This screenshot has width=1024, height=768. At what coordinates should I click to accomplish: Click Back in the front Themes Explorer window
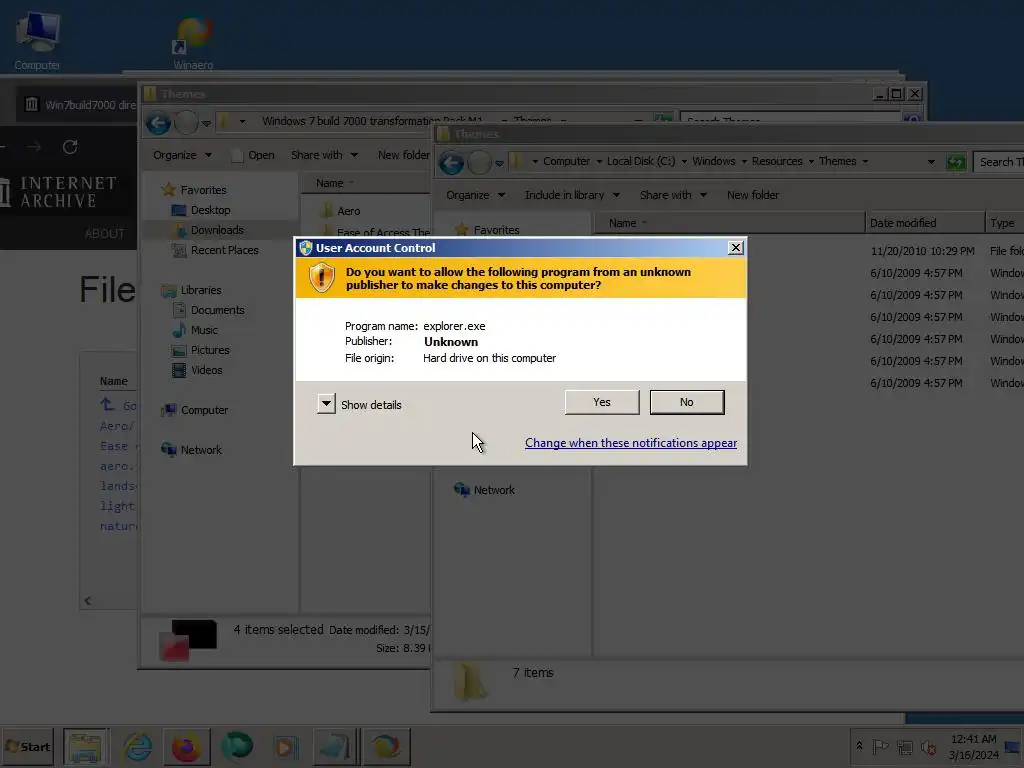451,163
